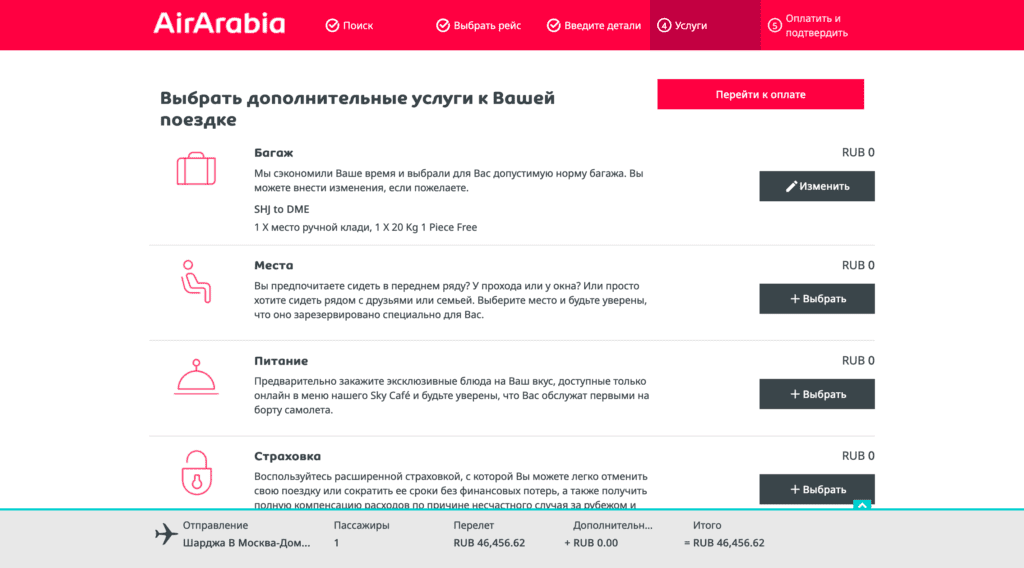Click the insurance padlock icon
1024x568 pixels.
tap(197, 473)
